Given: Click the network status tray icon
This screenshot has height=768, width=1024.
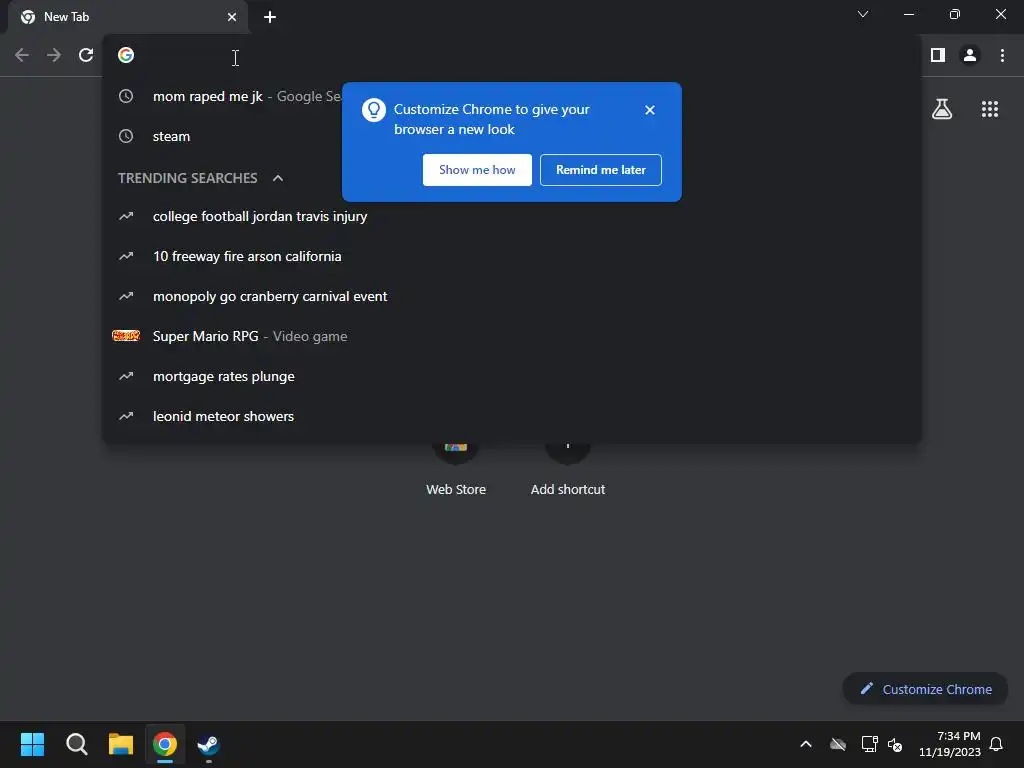Looking at the screenshot, I should point(869,744).
